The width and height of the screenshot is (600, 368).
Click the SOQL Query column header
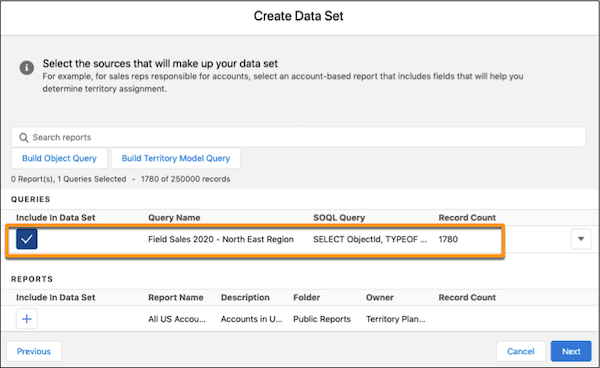tap(339, 218)
